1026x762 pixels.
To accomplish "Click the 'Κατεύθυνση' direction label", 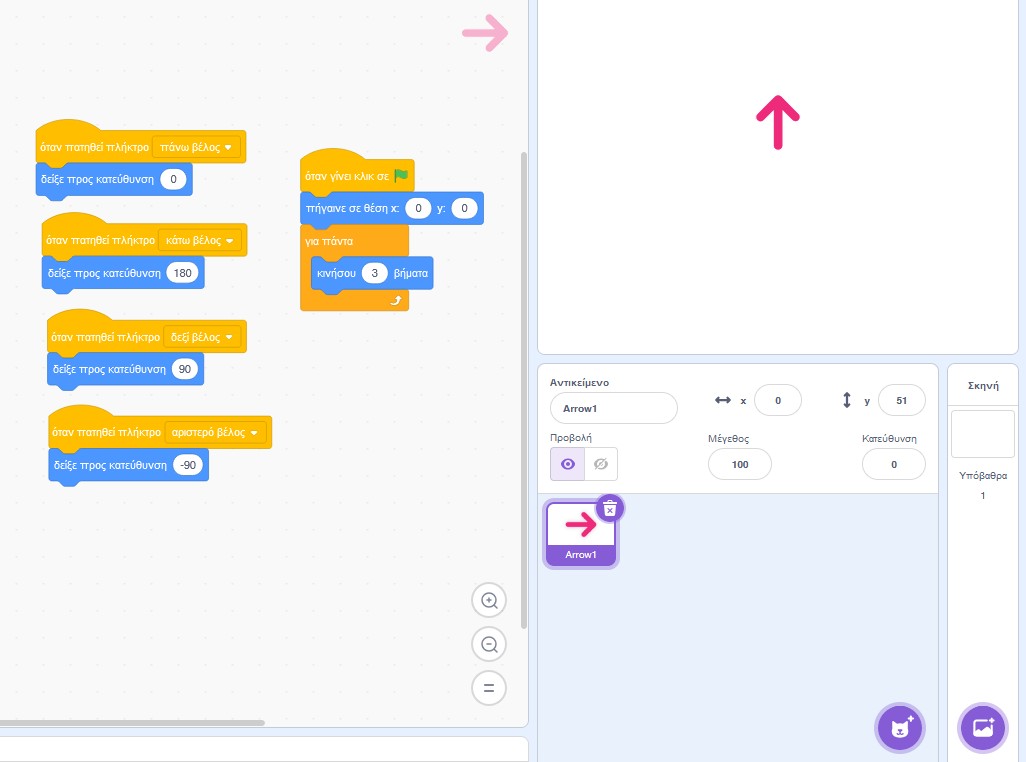I will (889, 439).
